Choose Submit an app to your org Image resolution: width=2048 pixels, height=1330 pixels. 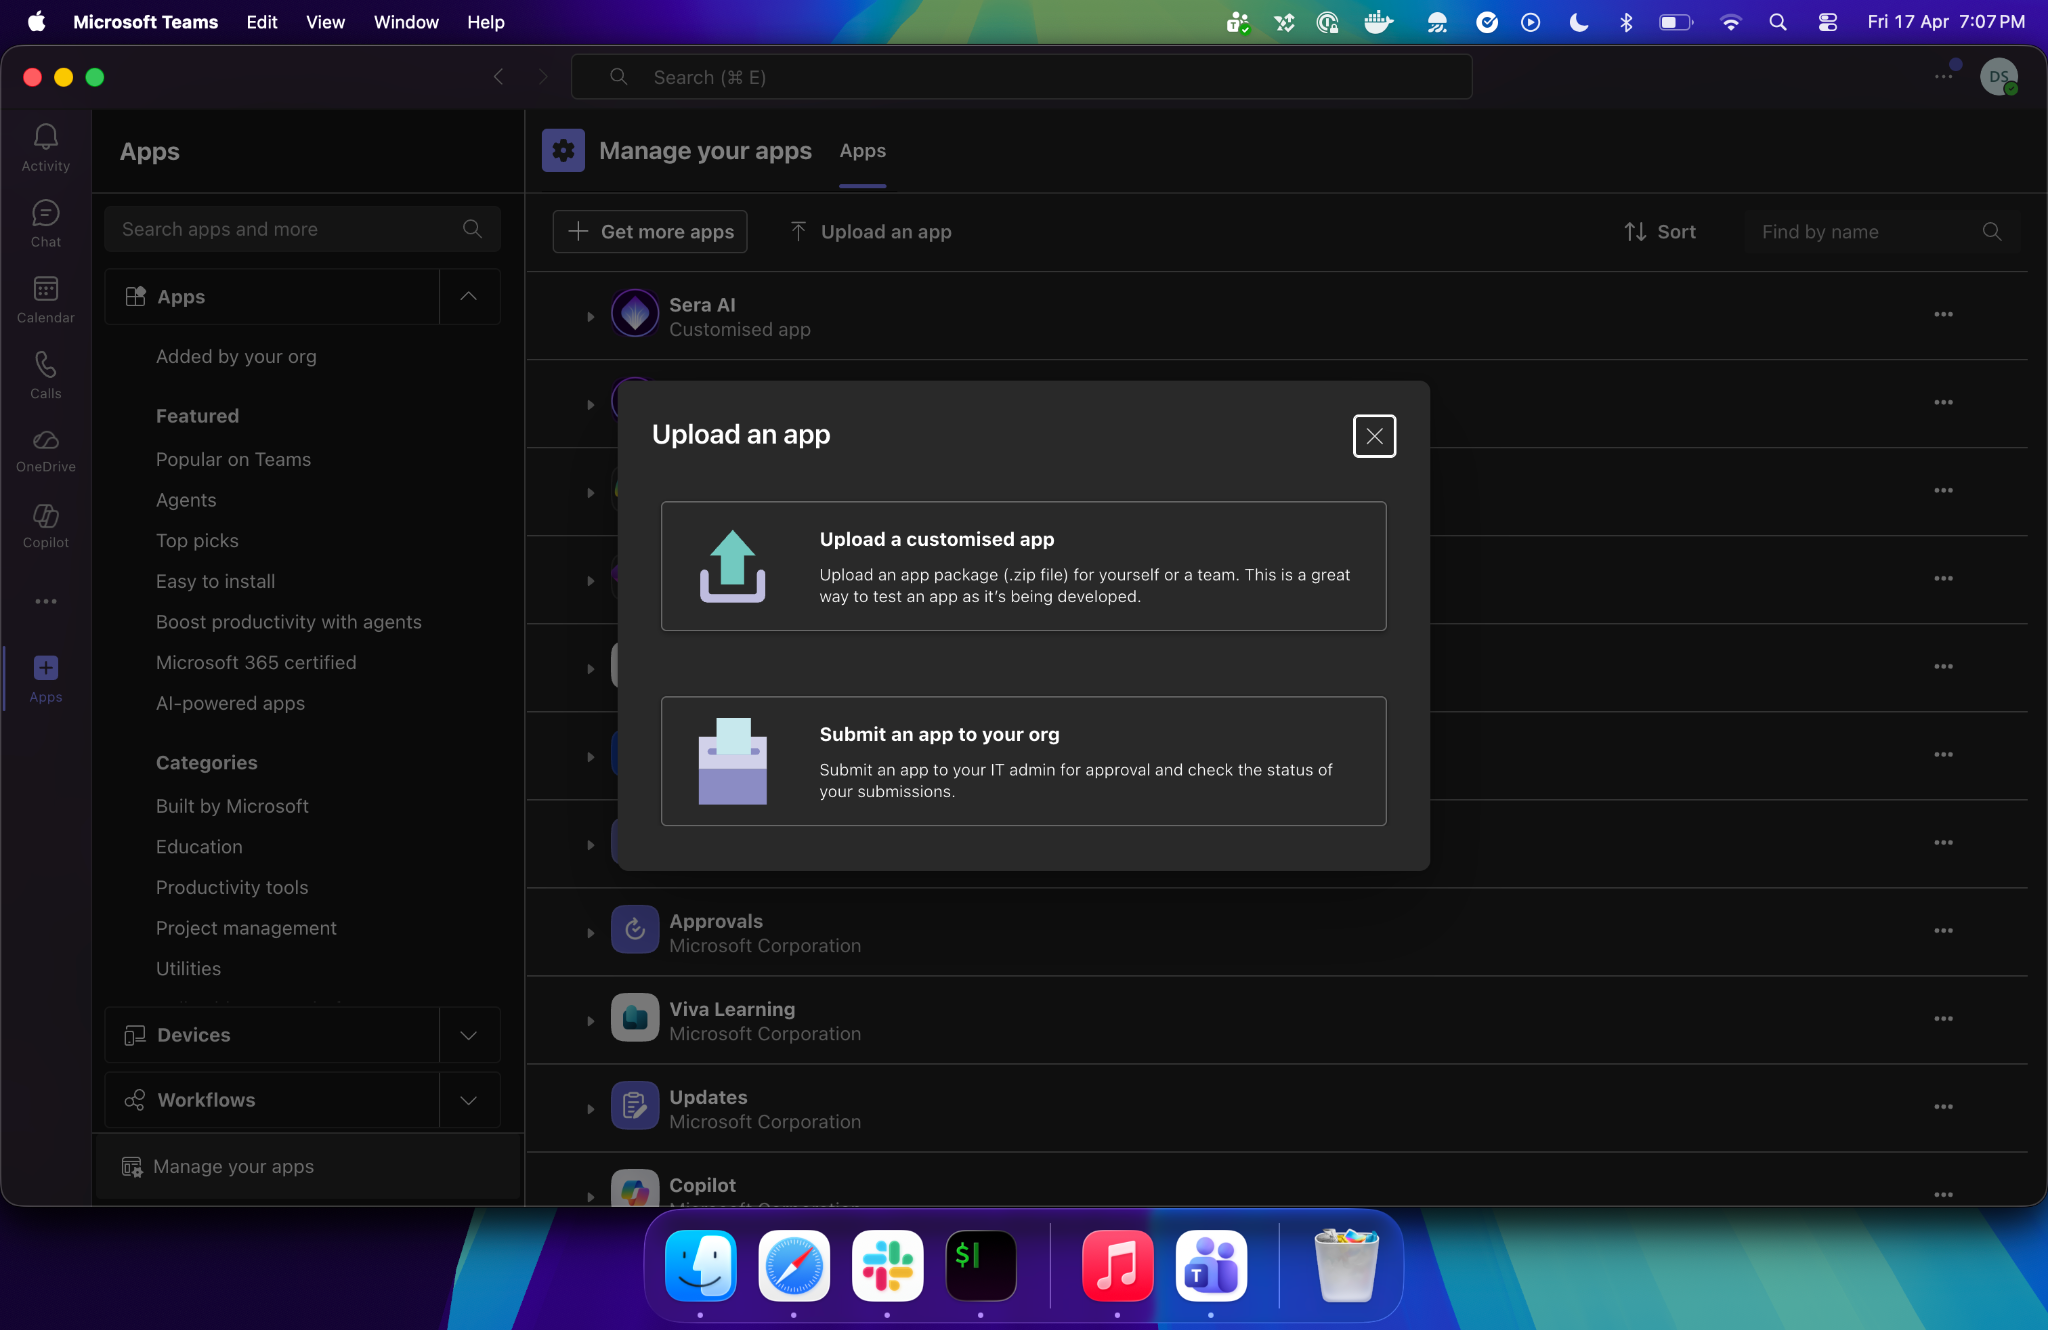(x=1023, y=761)
